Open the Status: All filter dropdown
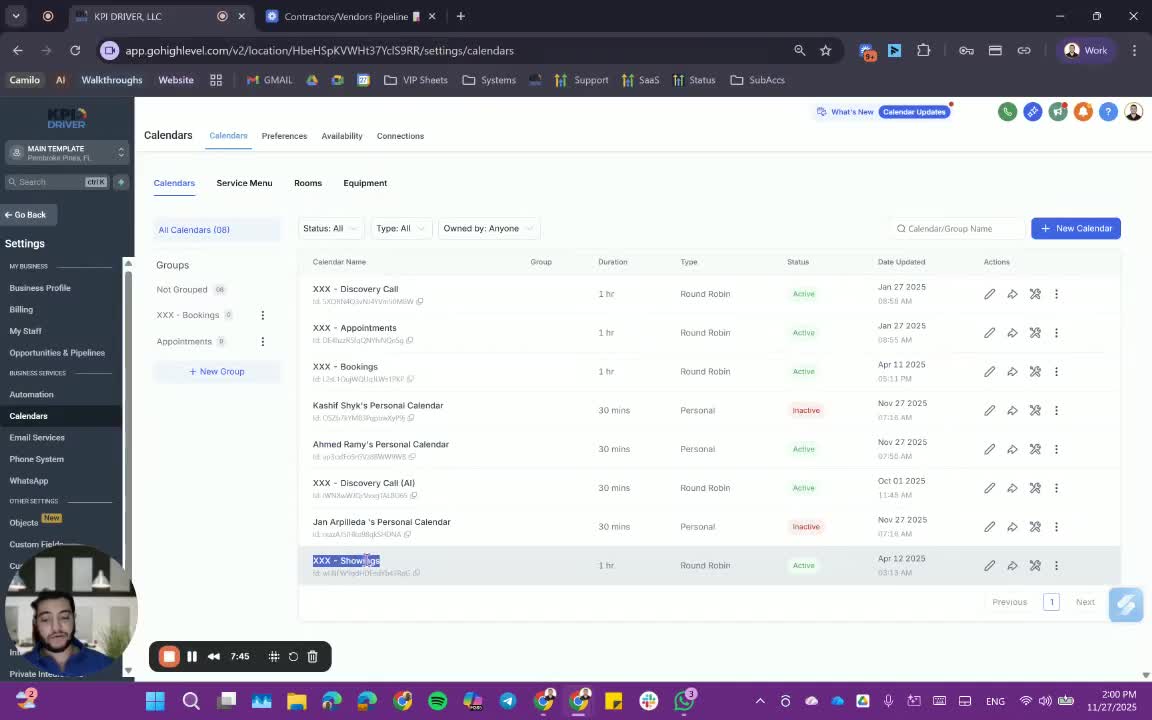This screenshot has width=1152, height=720. (331, 228)
